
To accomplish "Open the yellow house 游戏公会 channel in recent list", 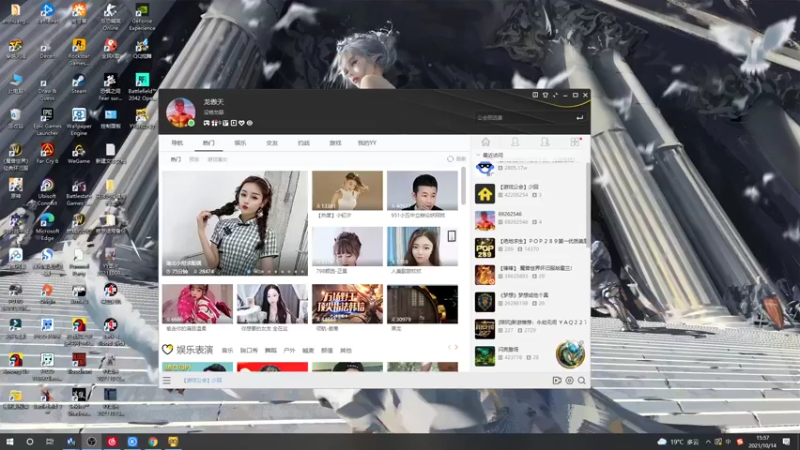I will [529, 193].
